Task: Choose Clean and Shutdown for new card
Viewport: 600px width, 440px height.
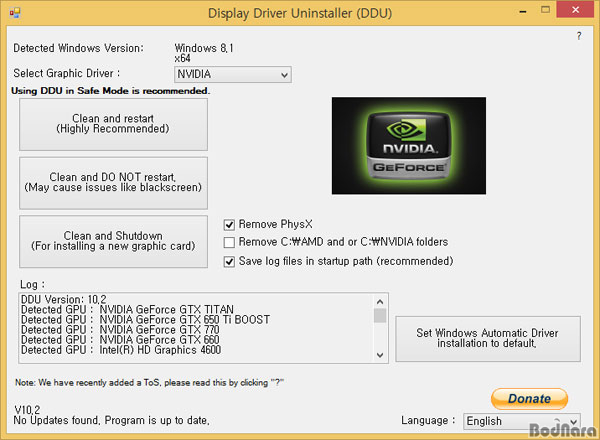Action: pos(113,241)
